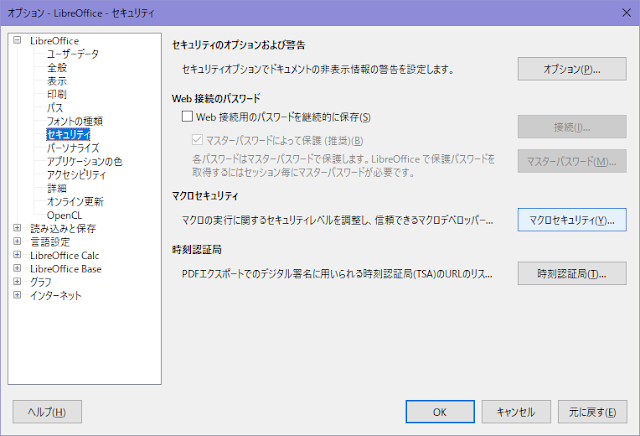Select セキュリティ in the tree

68,134
